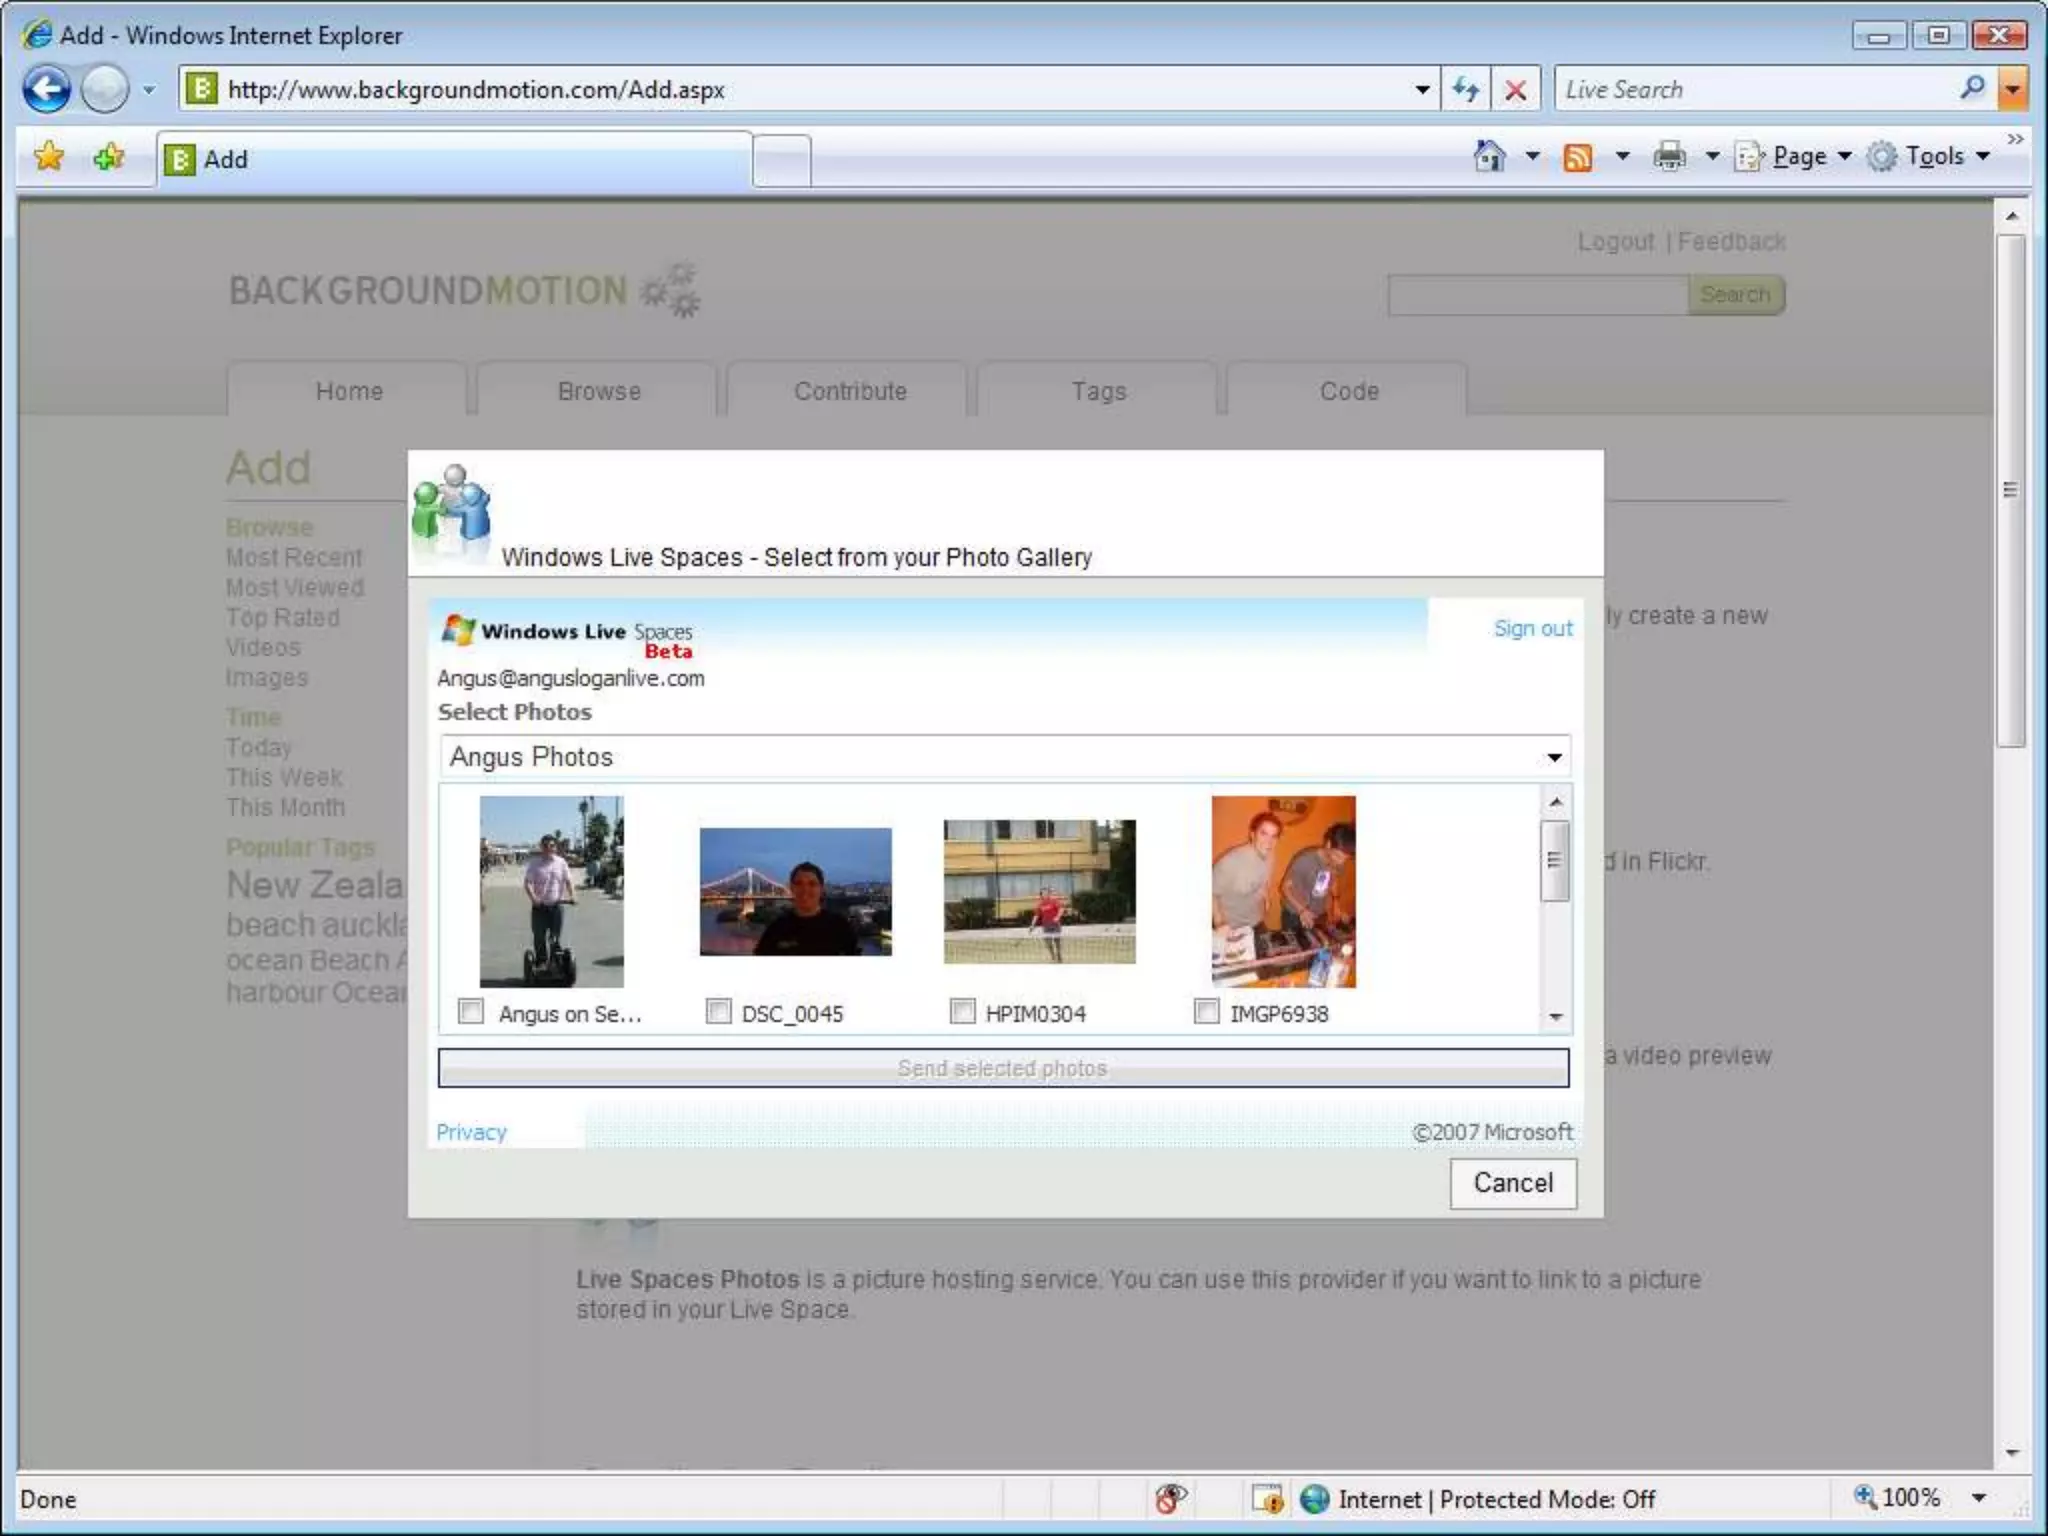Open the Tags navigation tab
Screen dimensions: 2048x1536
click(x=1098, y=390)
